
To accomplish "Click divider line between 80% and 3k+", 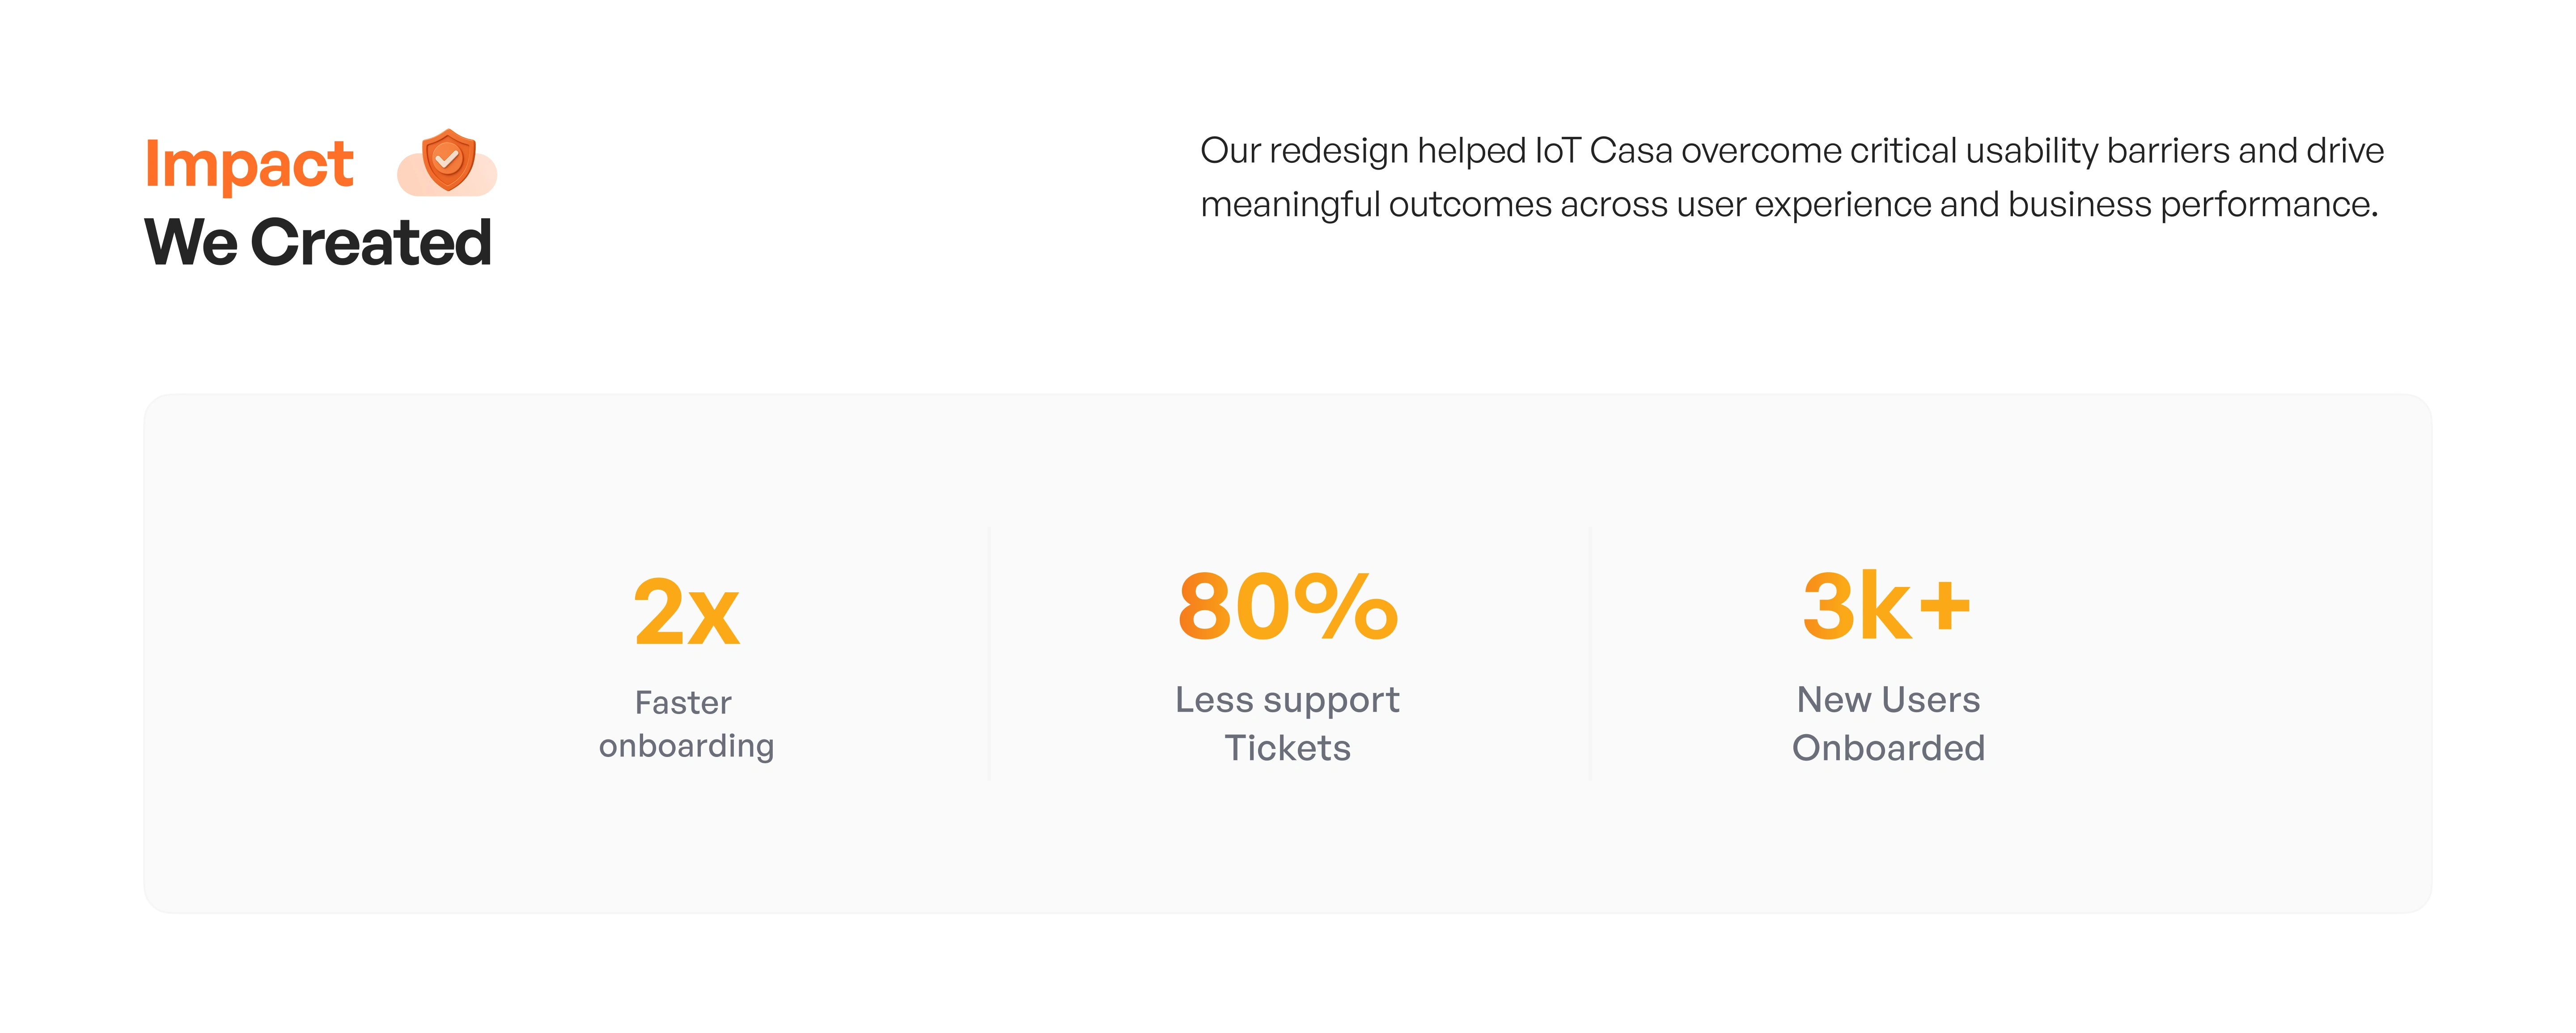I will (1590, 655).
